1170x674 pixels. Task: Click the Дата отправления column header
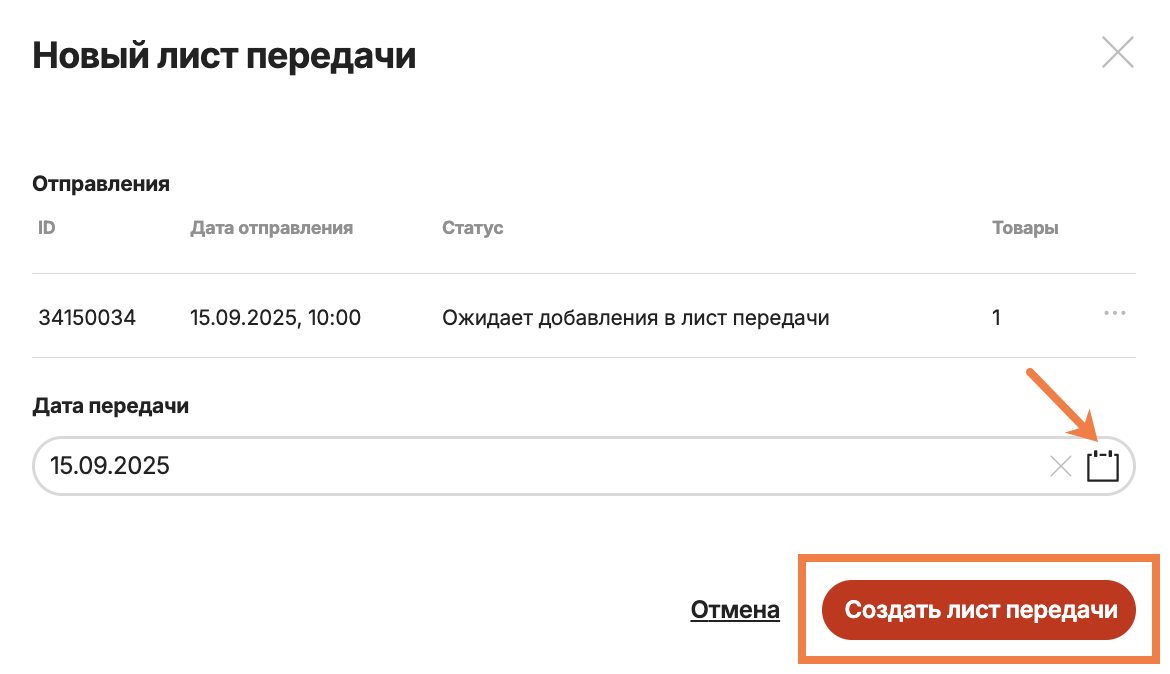tap(271, 228)
